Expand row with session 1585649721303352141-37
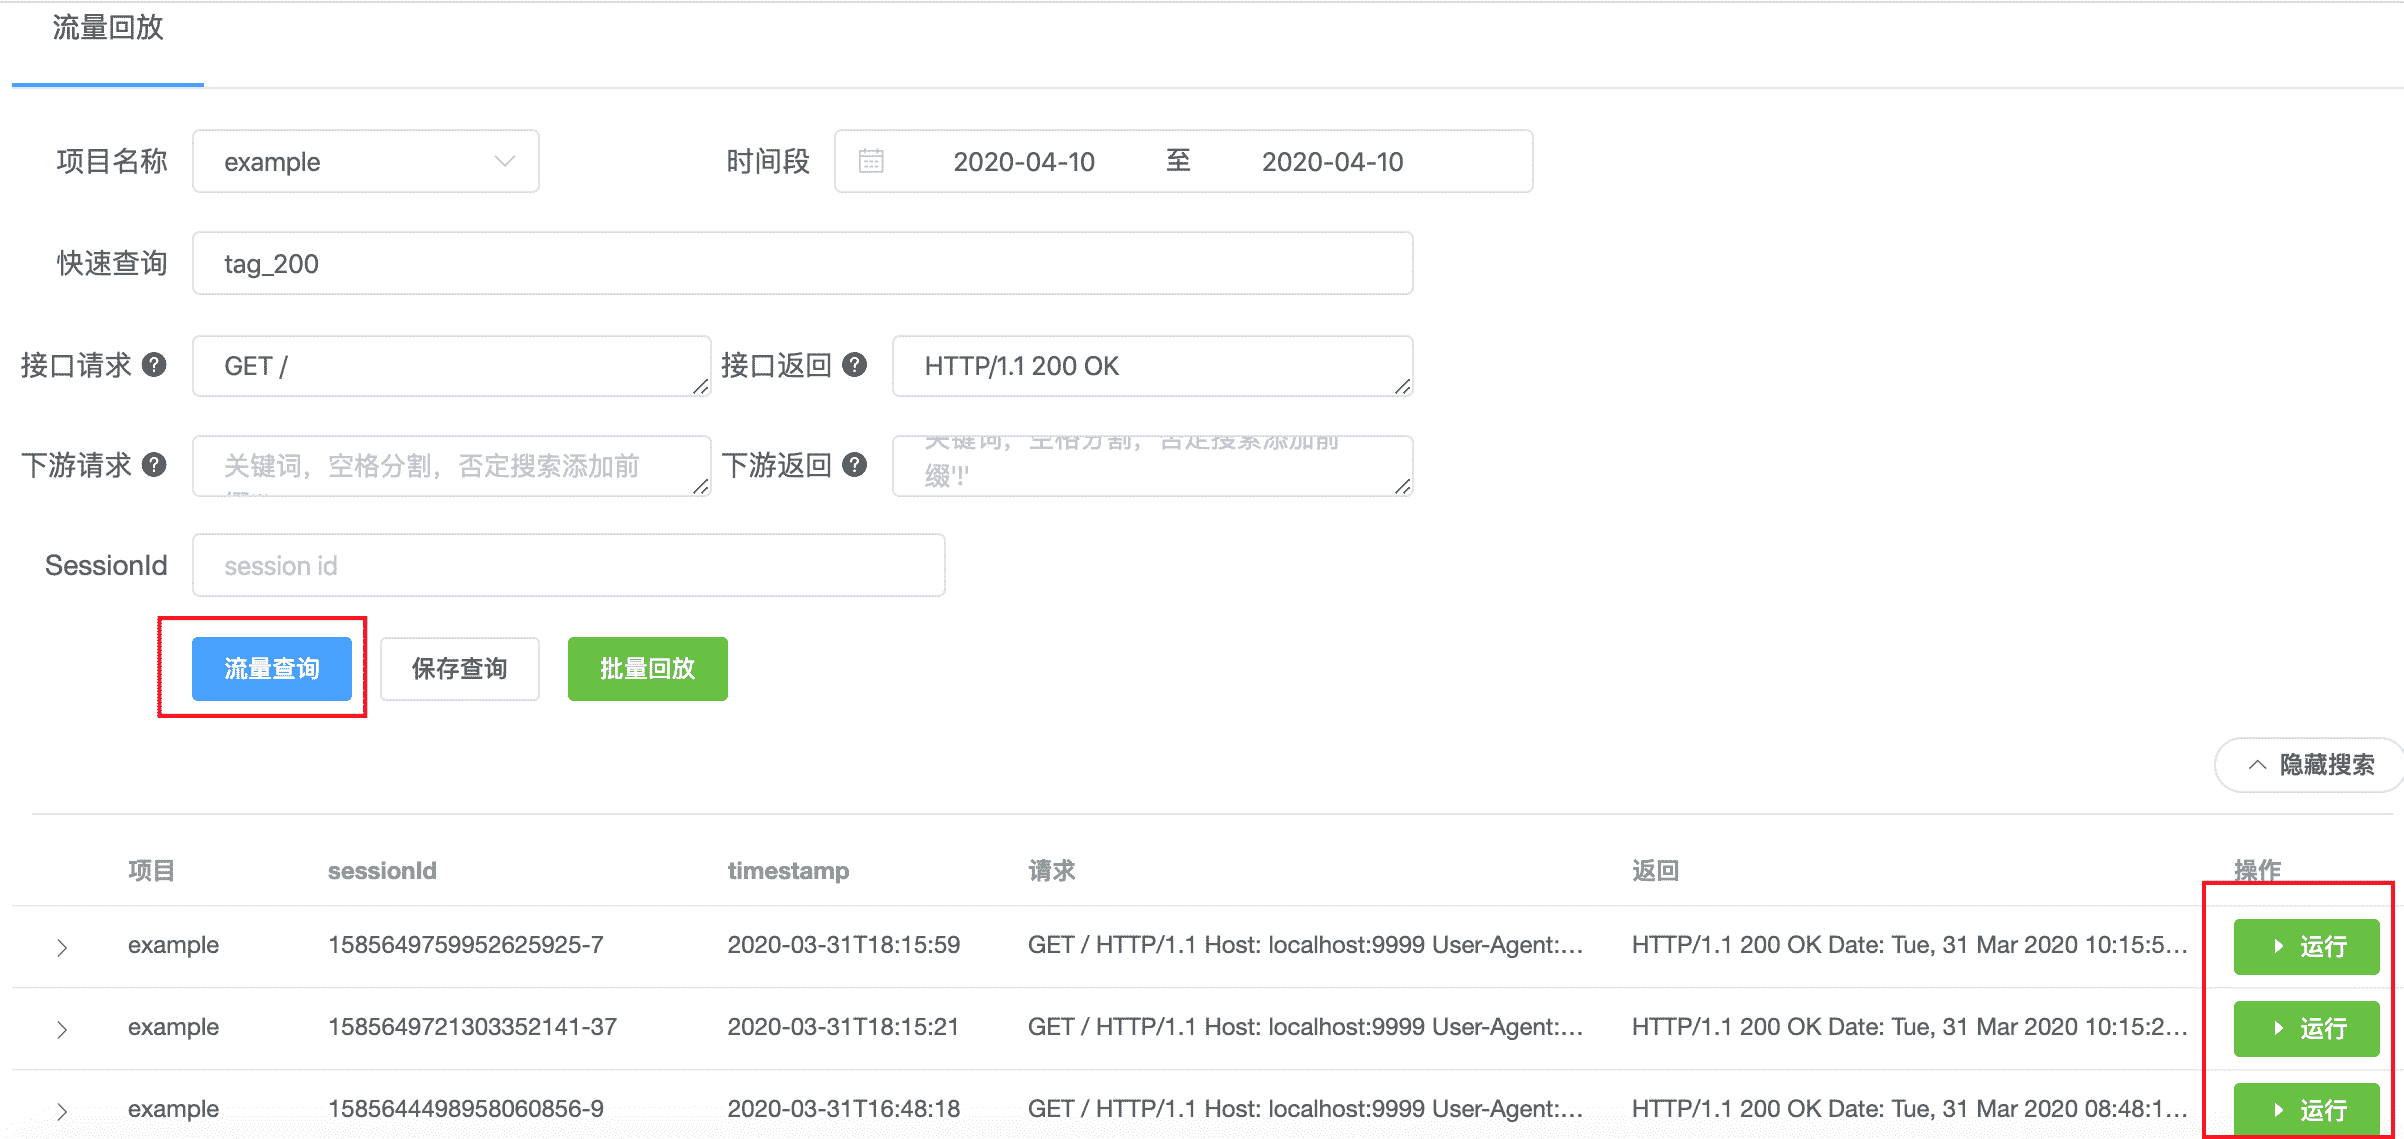The height and width of the screenshot is (1139, 2404). coord(62,1029)
